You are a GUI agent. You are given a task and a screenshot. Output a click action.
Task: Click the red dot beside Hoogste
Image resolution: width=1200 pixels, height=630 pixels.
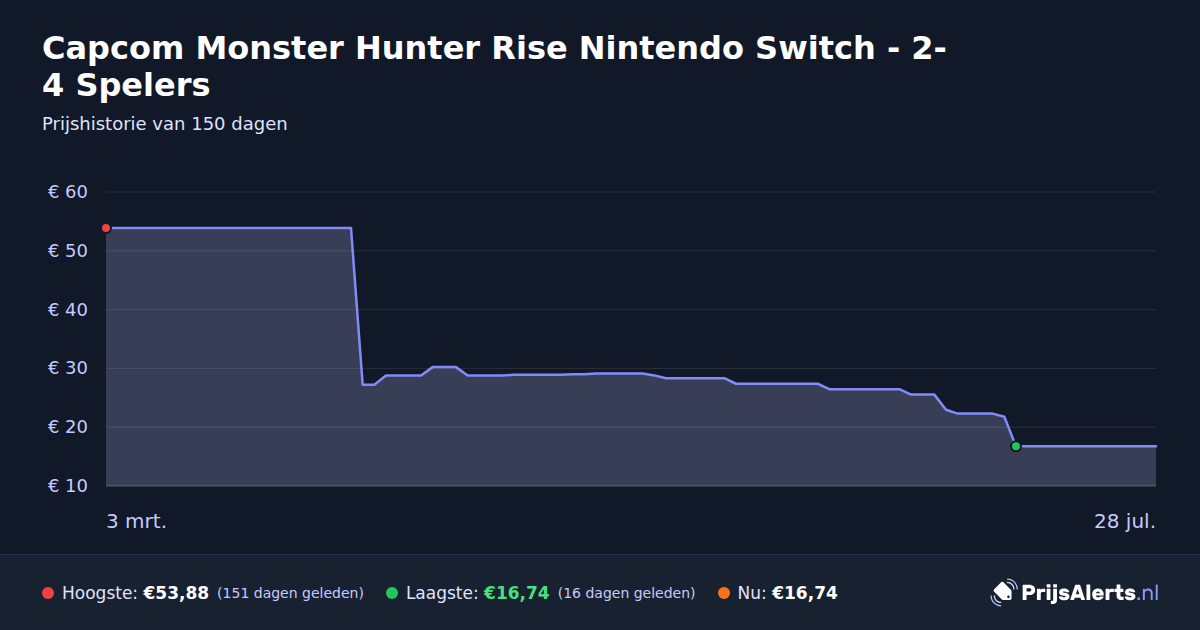[x=48, y=593]
